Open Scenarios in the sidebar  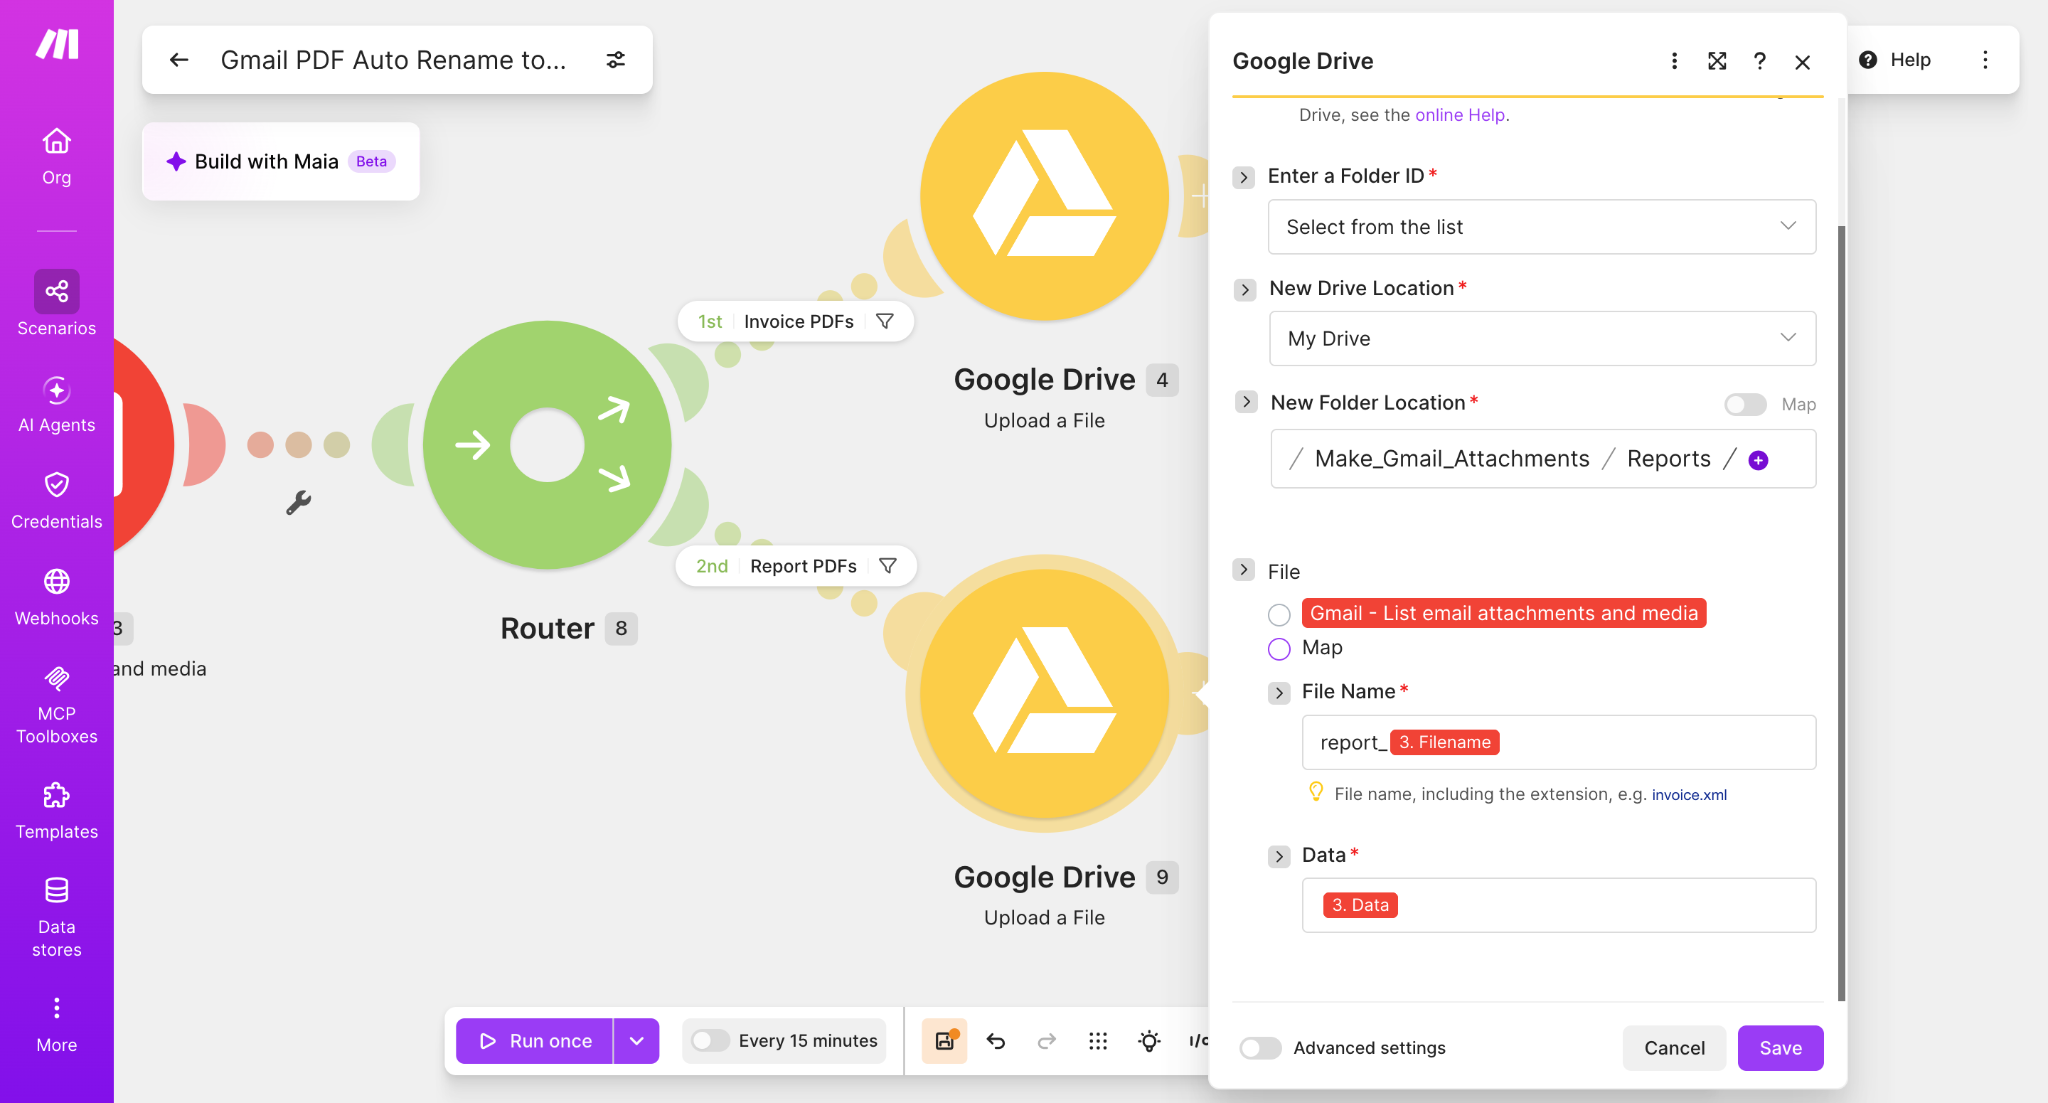(x=57, y=305)
